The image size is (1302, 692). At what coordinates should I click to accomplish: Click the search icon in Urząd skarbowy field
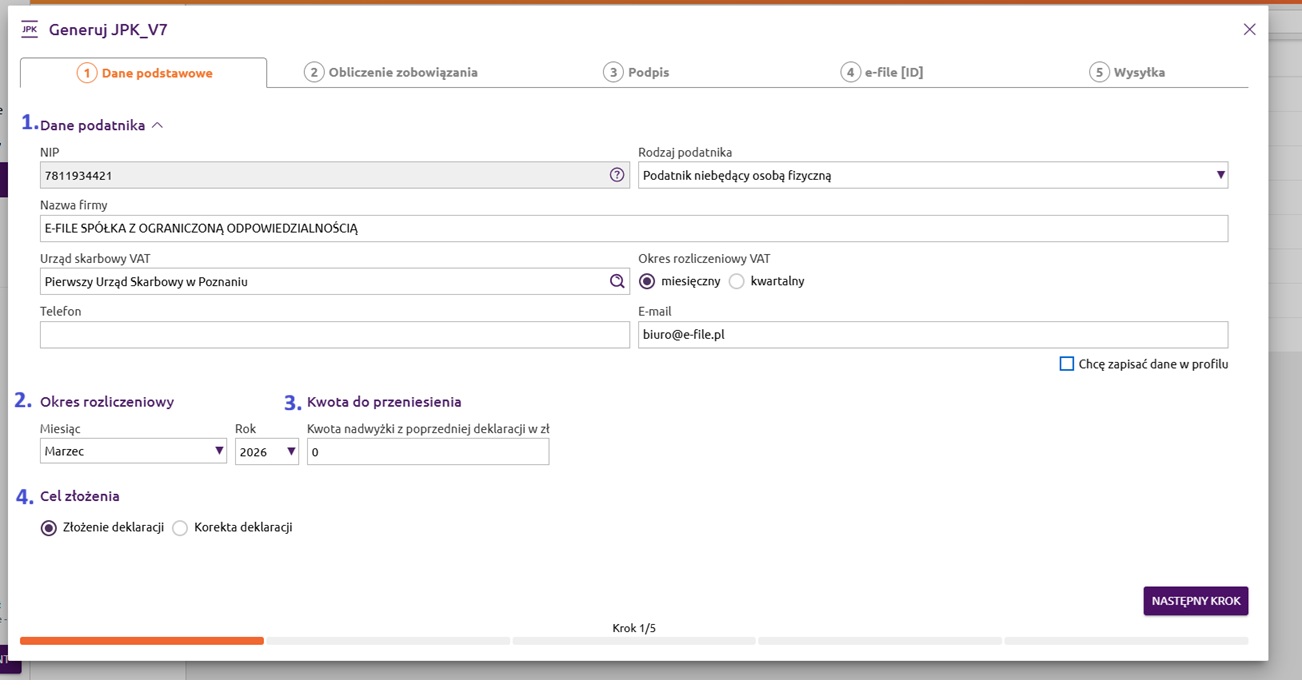[617, 282]
